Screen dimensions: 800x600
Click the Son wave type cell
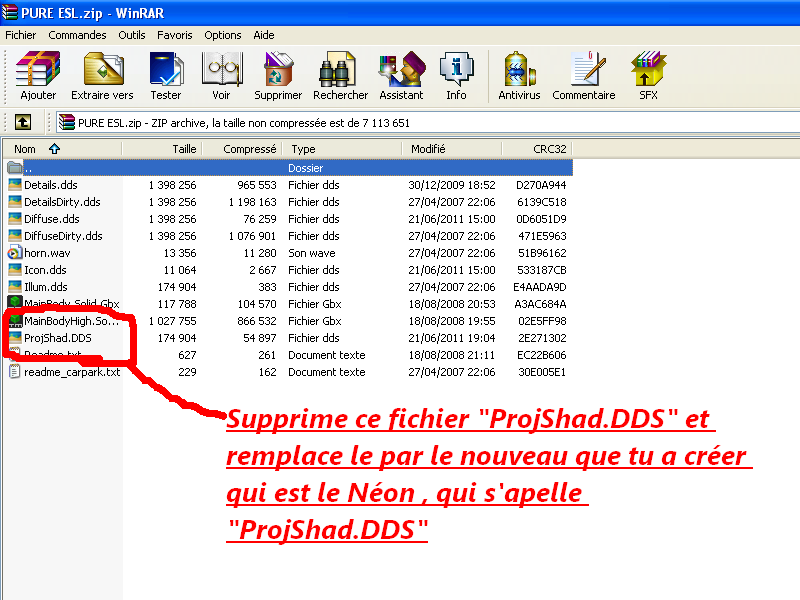[312, 253]
